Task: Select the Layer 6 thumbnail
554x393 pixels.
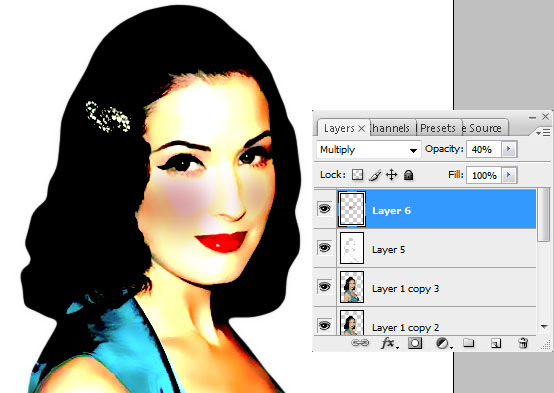Action: click(352, 209)
